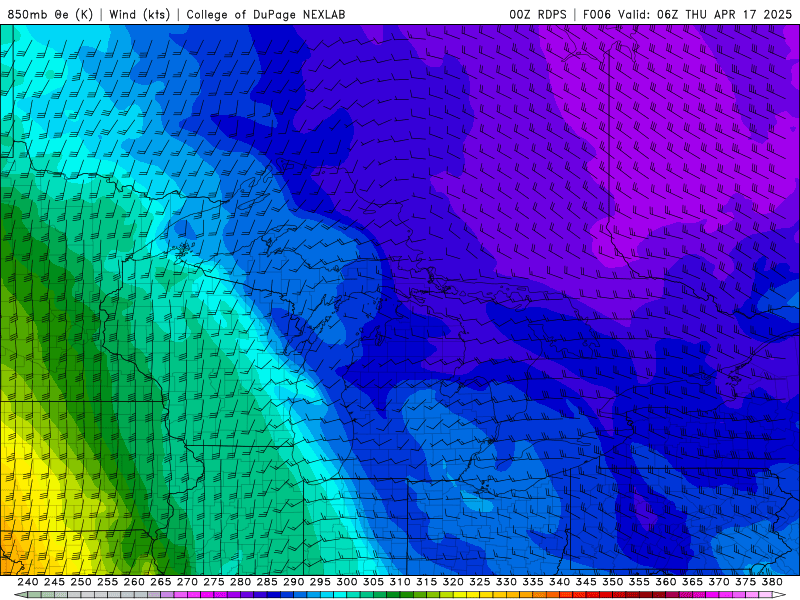
Task: Click the 295 scale number
Action: click(x=320, y=582)
